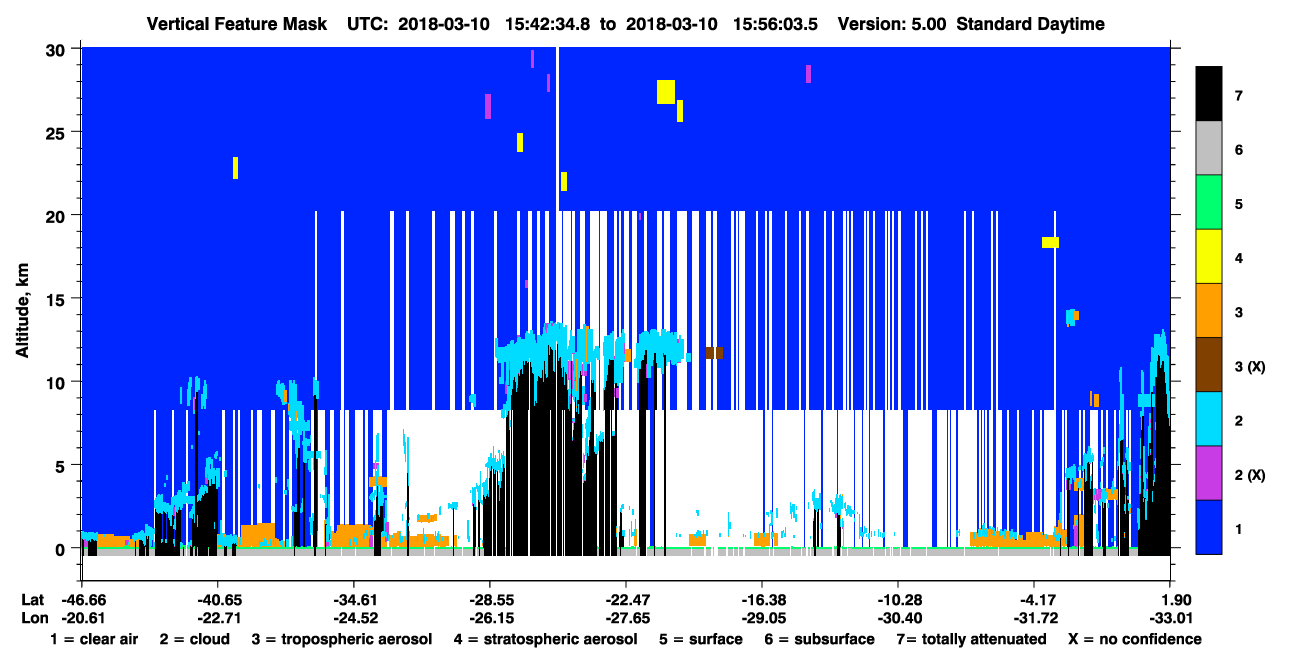1300x667 pixels.
Task: Click the yellow aerosol patch near 18 km altitude
Action: (x=1050, y=242)
